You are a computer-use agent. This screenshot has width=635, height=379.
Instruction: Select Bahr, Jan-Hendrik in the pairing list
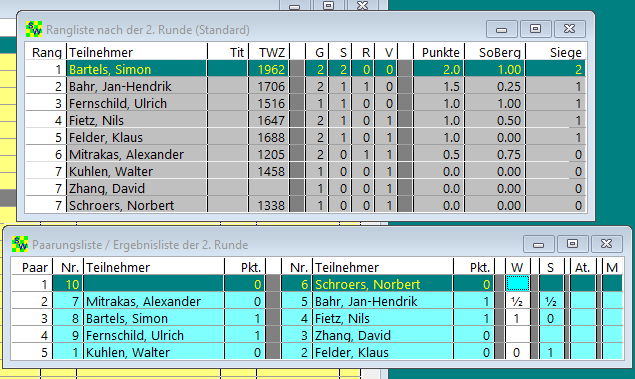click(366, 302)
